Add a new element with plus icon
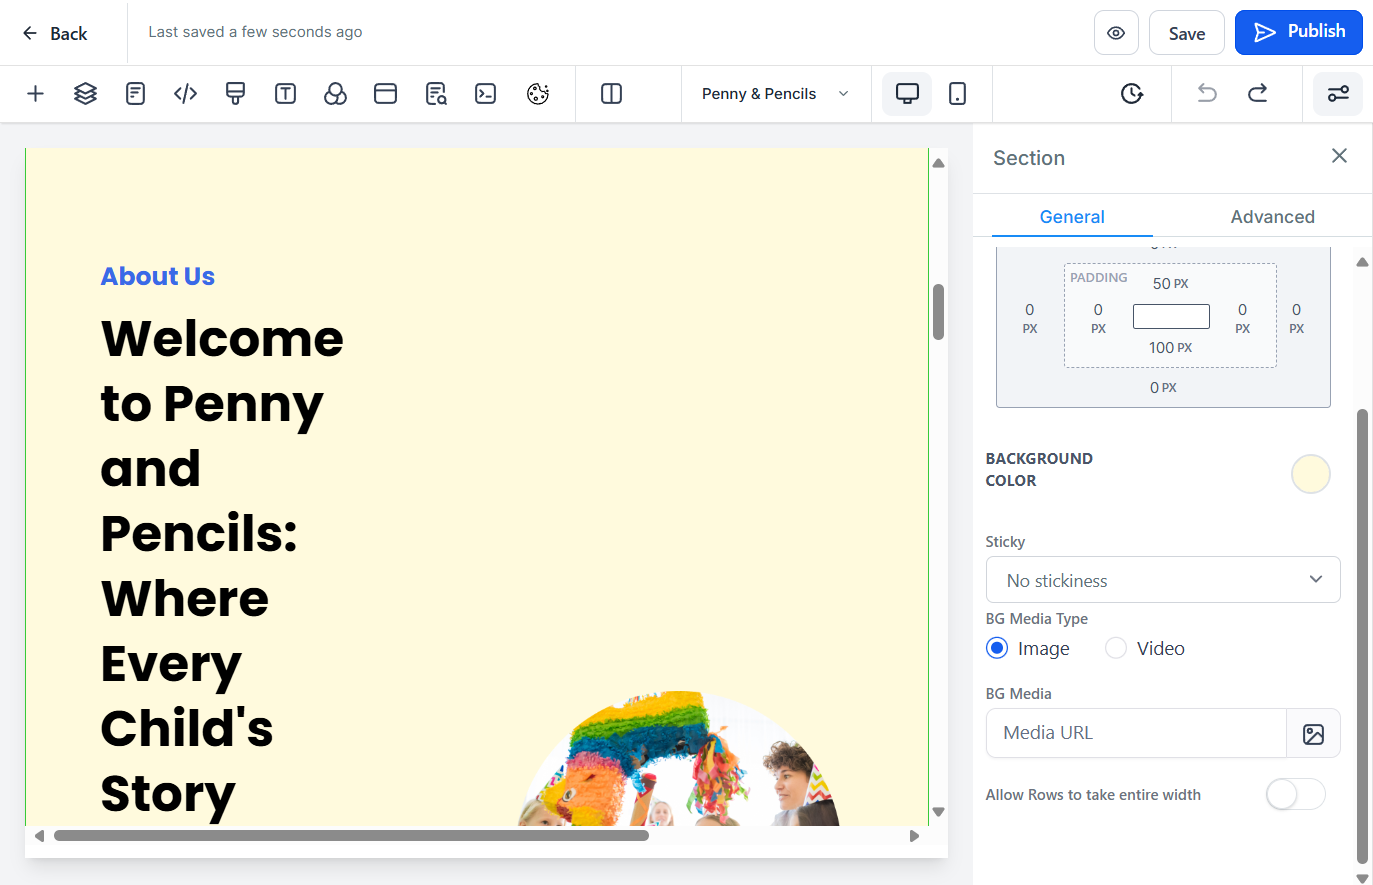This screenshot has width=1373, height=885. click(35, 94)
